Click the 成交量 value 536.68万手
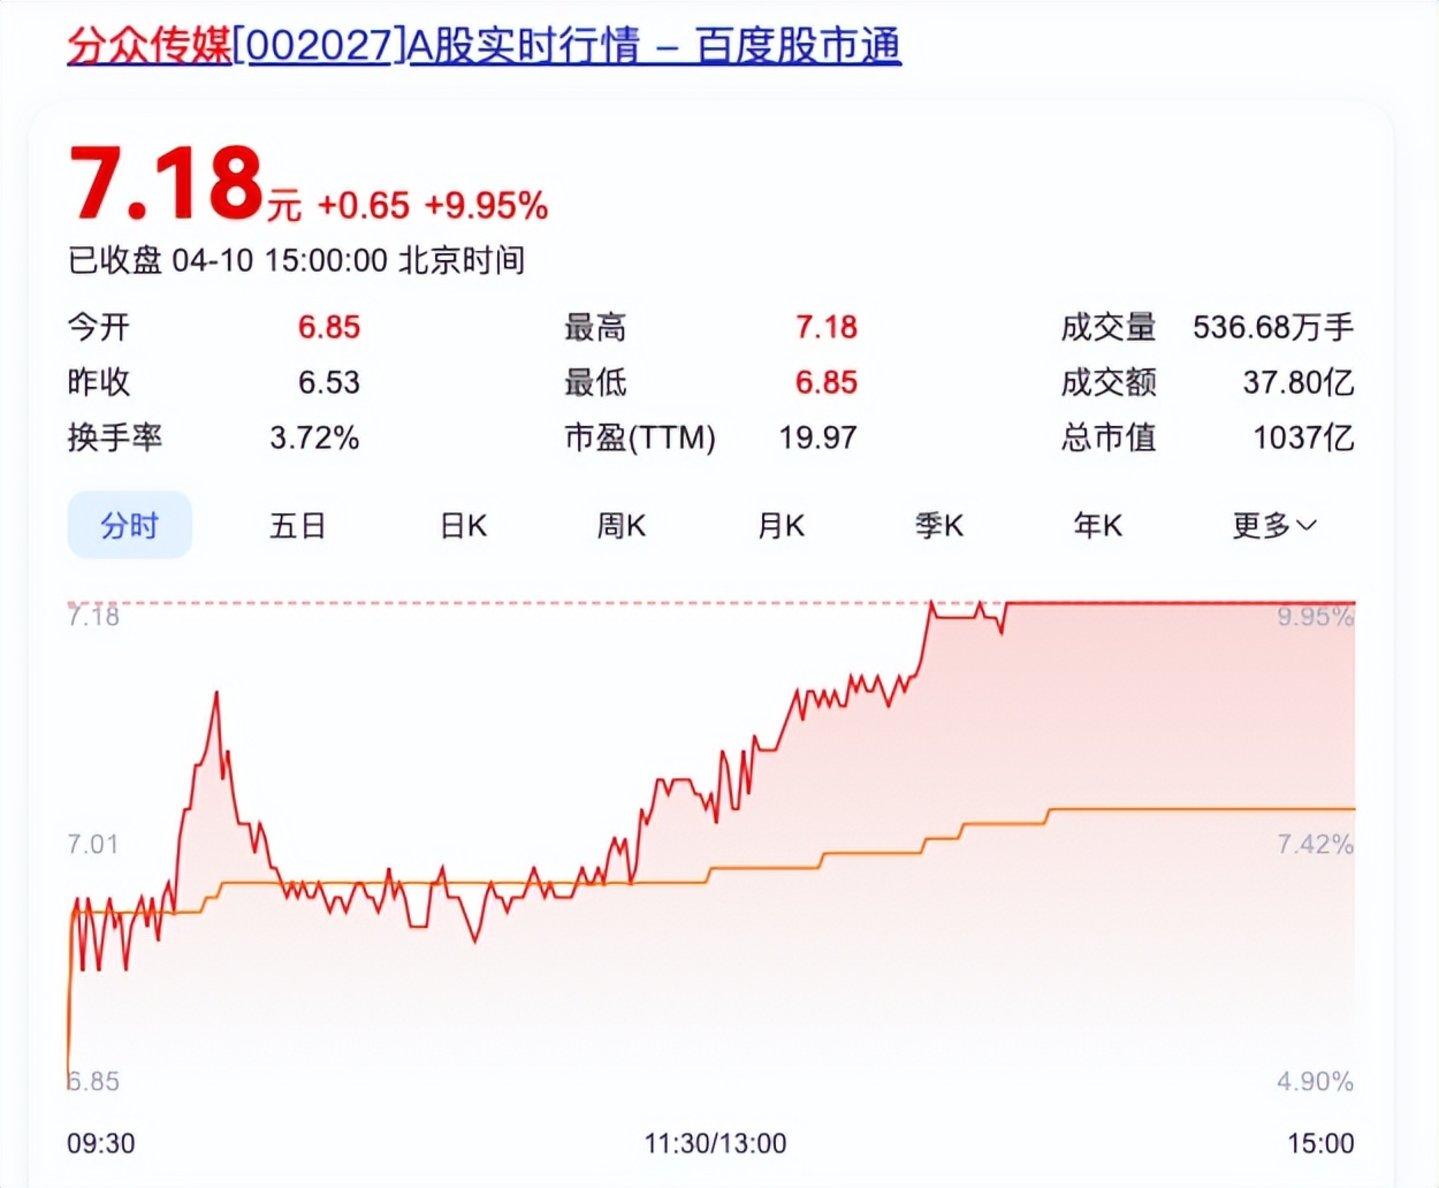1439x1188 pixels. click(1272, 327)
